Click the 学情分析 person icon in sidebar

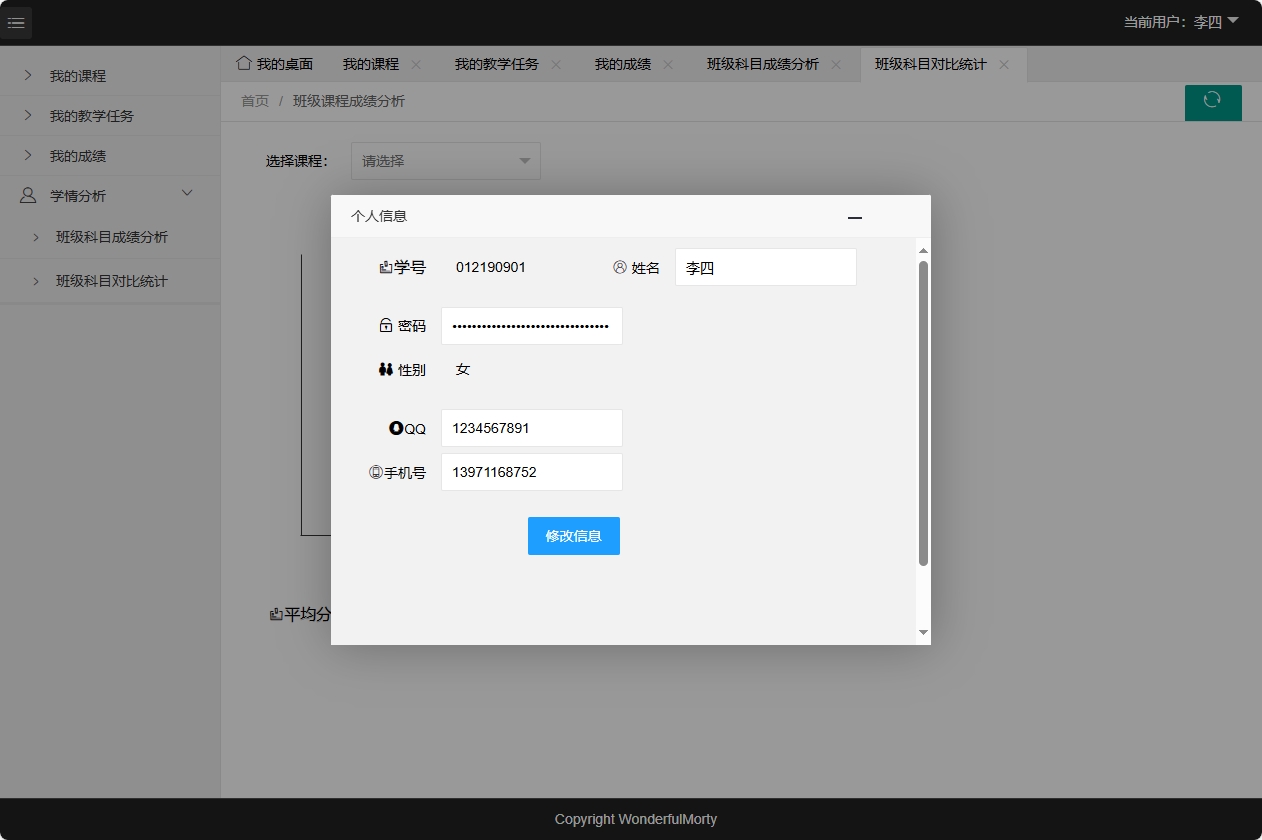[25, 194]
